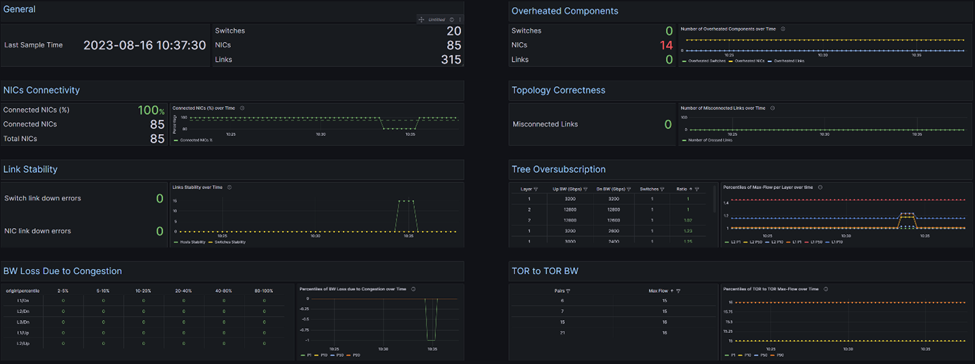The width and height of the screenshot is (975, 364).
Task: Open filter icon on Up BW (Gbps) column
Action: pyautogui.click(x=585, y=189)
